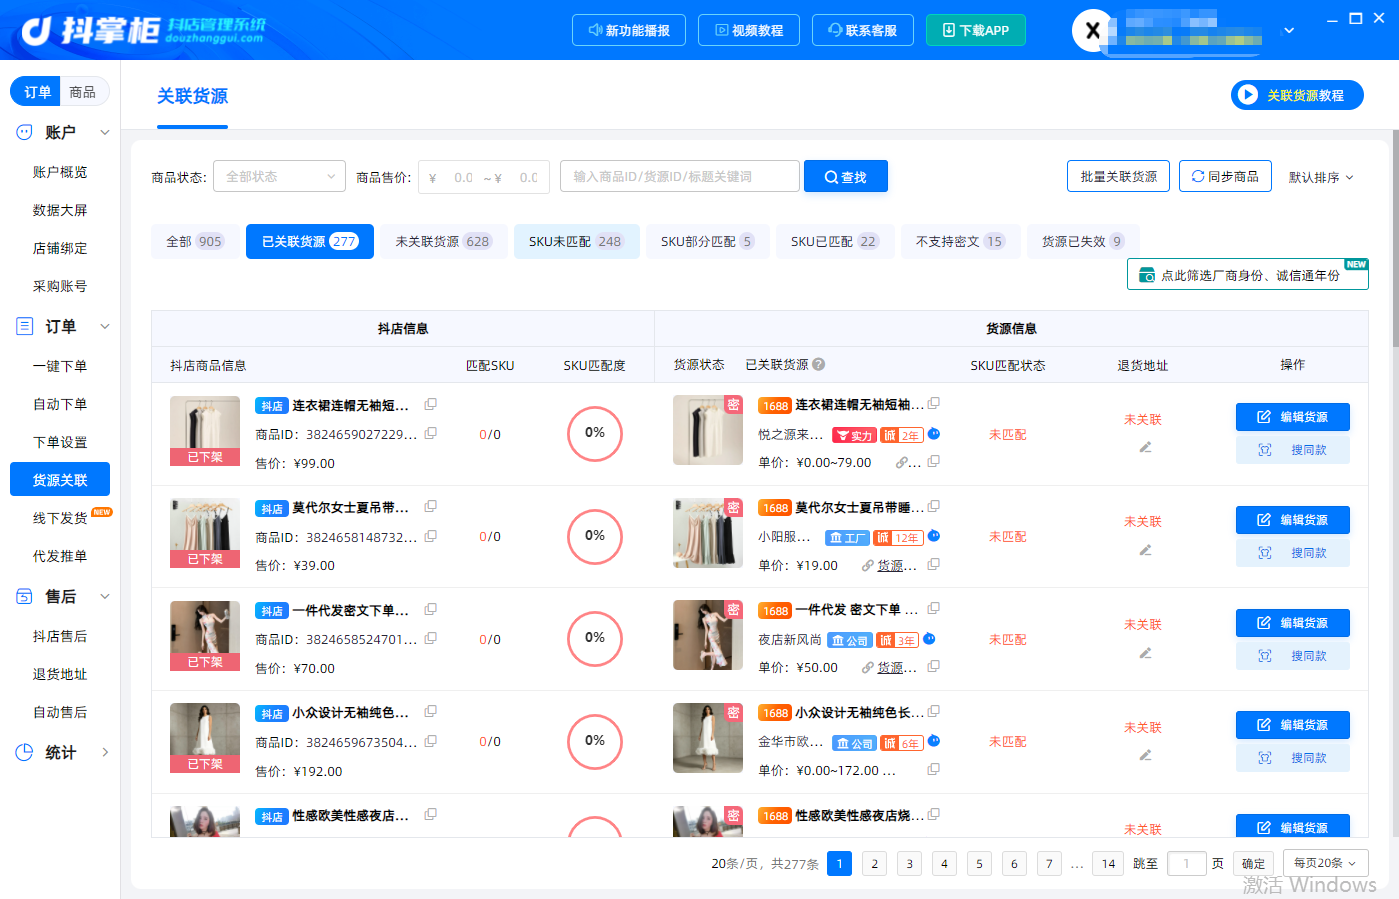Open 关联货源教程 tutorial
Screen dimensions: 1399x899
click(1297, 95)
